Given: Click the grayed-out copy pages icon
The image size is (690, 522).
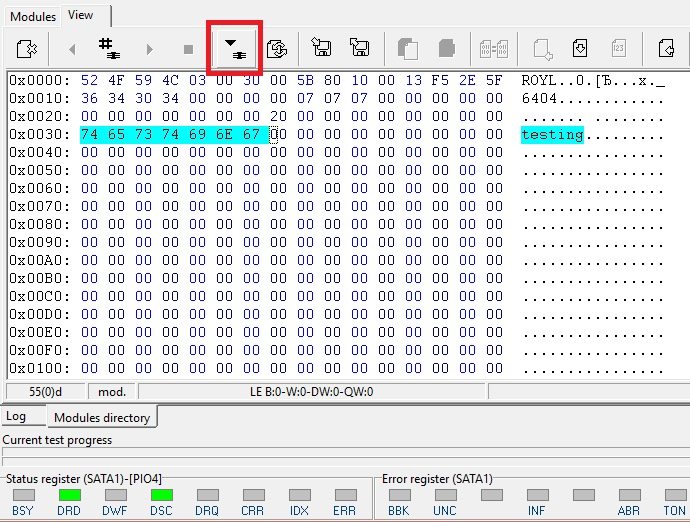Looking at the screenshot, I should (x=407, y=48).
